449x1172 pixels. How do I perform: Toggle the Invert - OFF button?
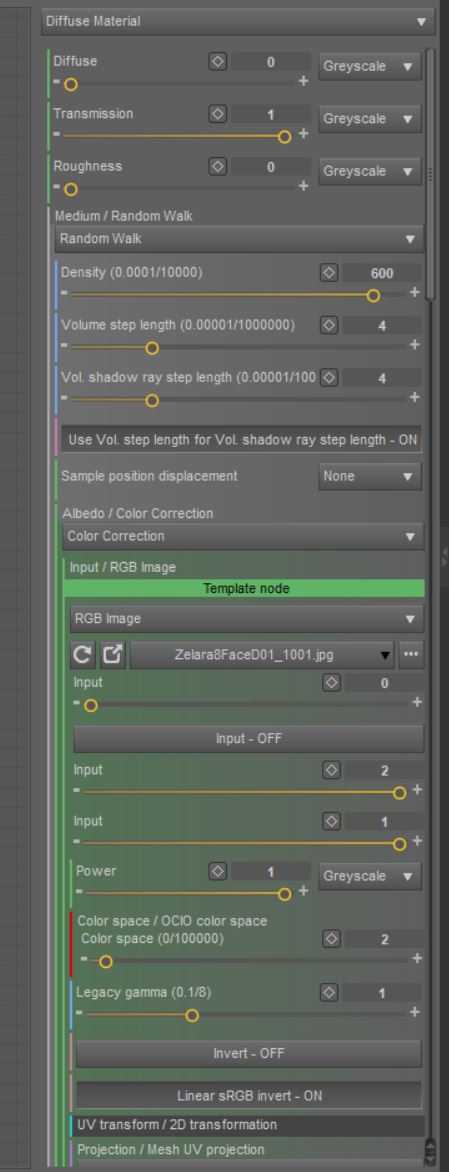(x=249, y=1054)
